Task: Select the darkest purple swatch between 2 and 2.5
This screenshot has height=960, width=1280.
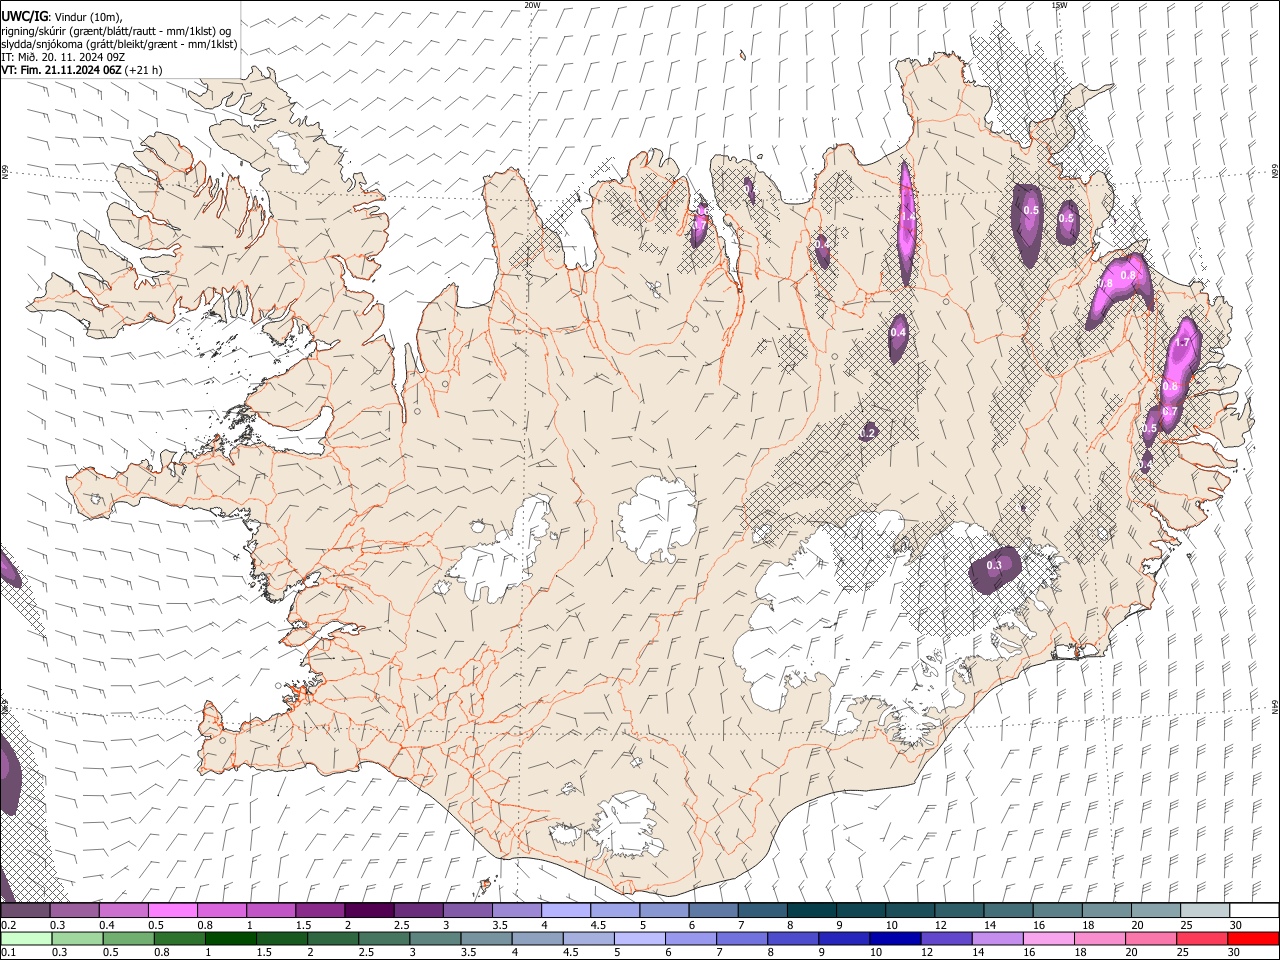Action: coord(369,911)
